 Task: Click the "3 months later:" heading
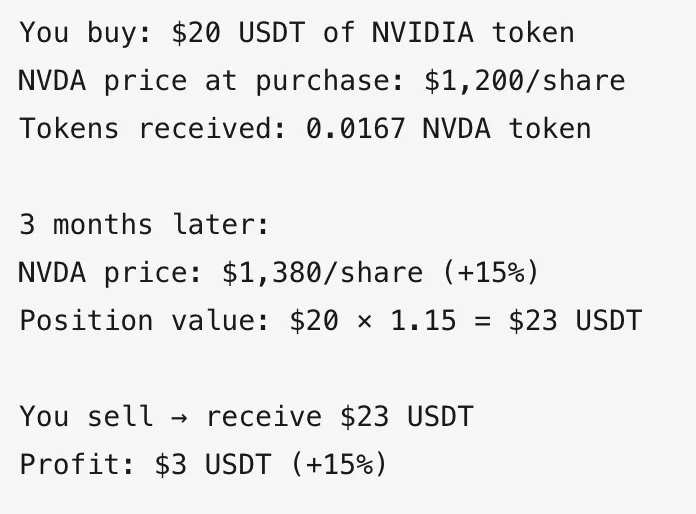(144, 224)
